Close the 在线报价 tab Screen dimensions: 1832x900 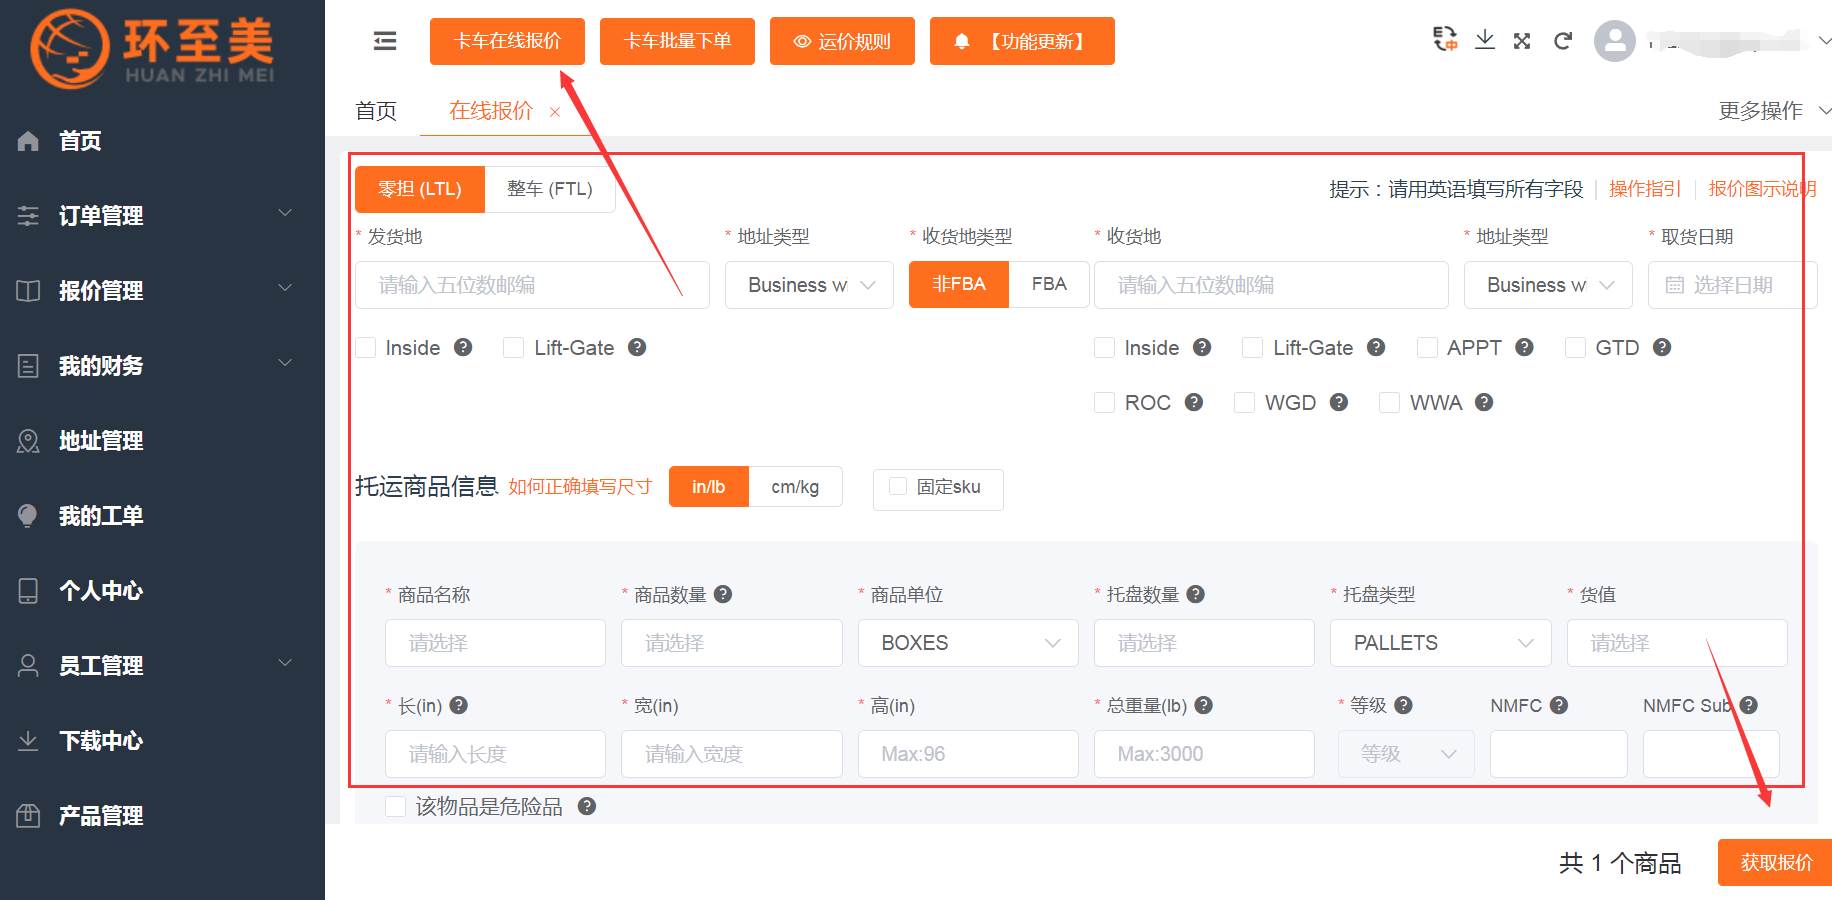pos(555,112)
